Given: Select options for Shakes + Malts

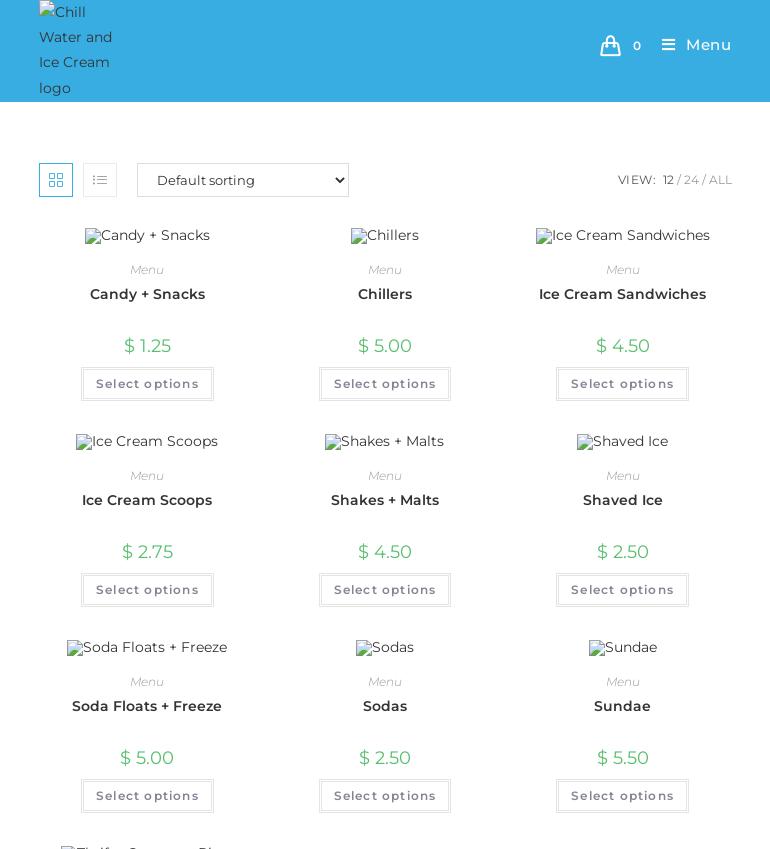Looking at the screenshot, I should point(385,590).
